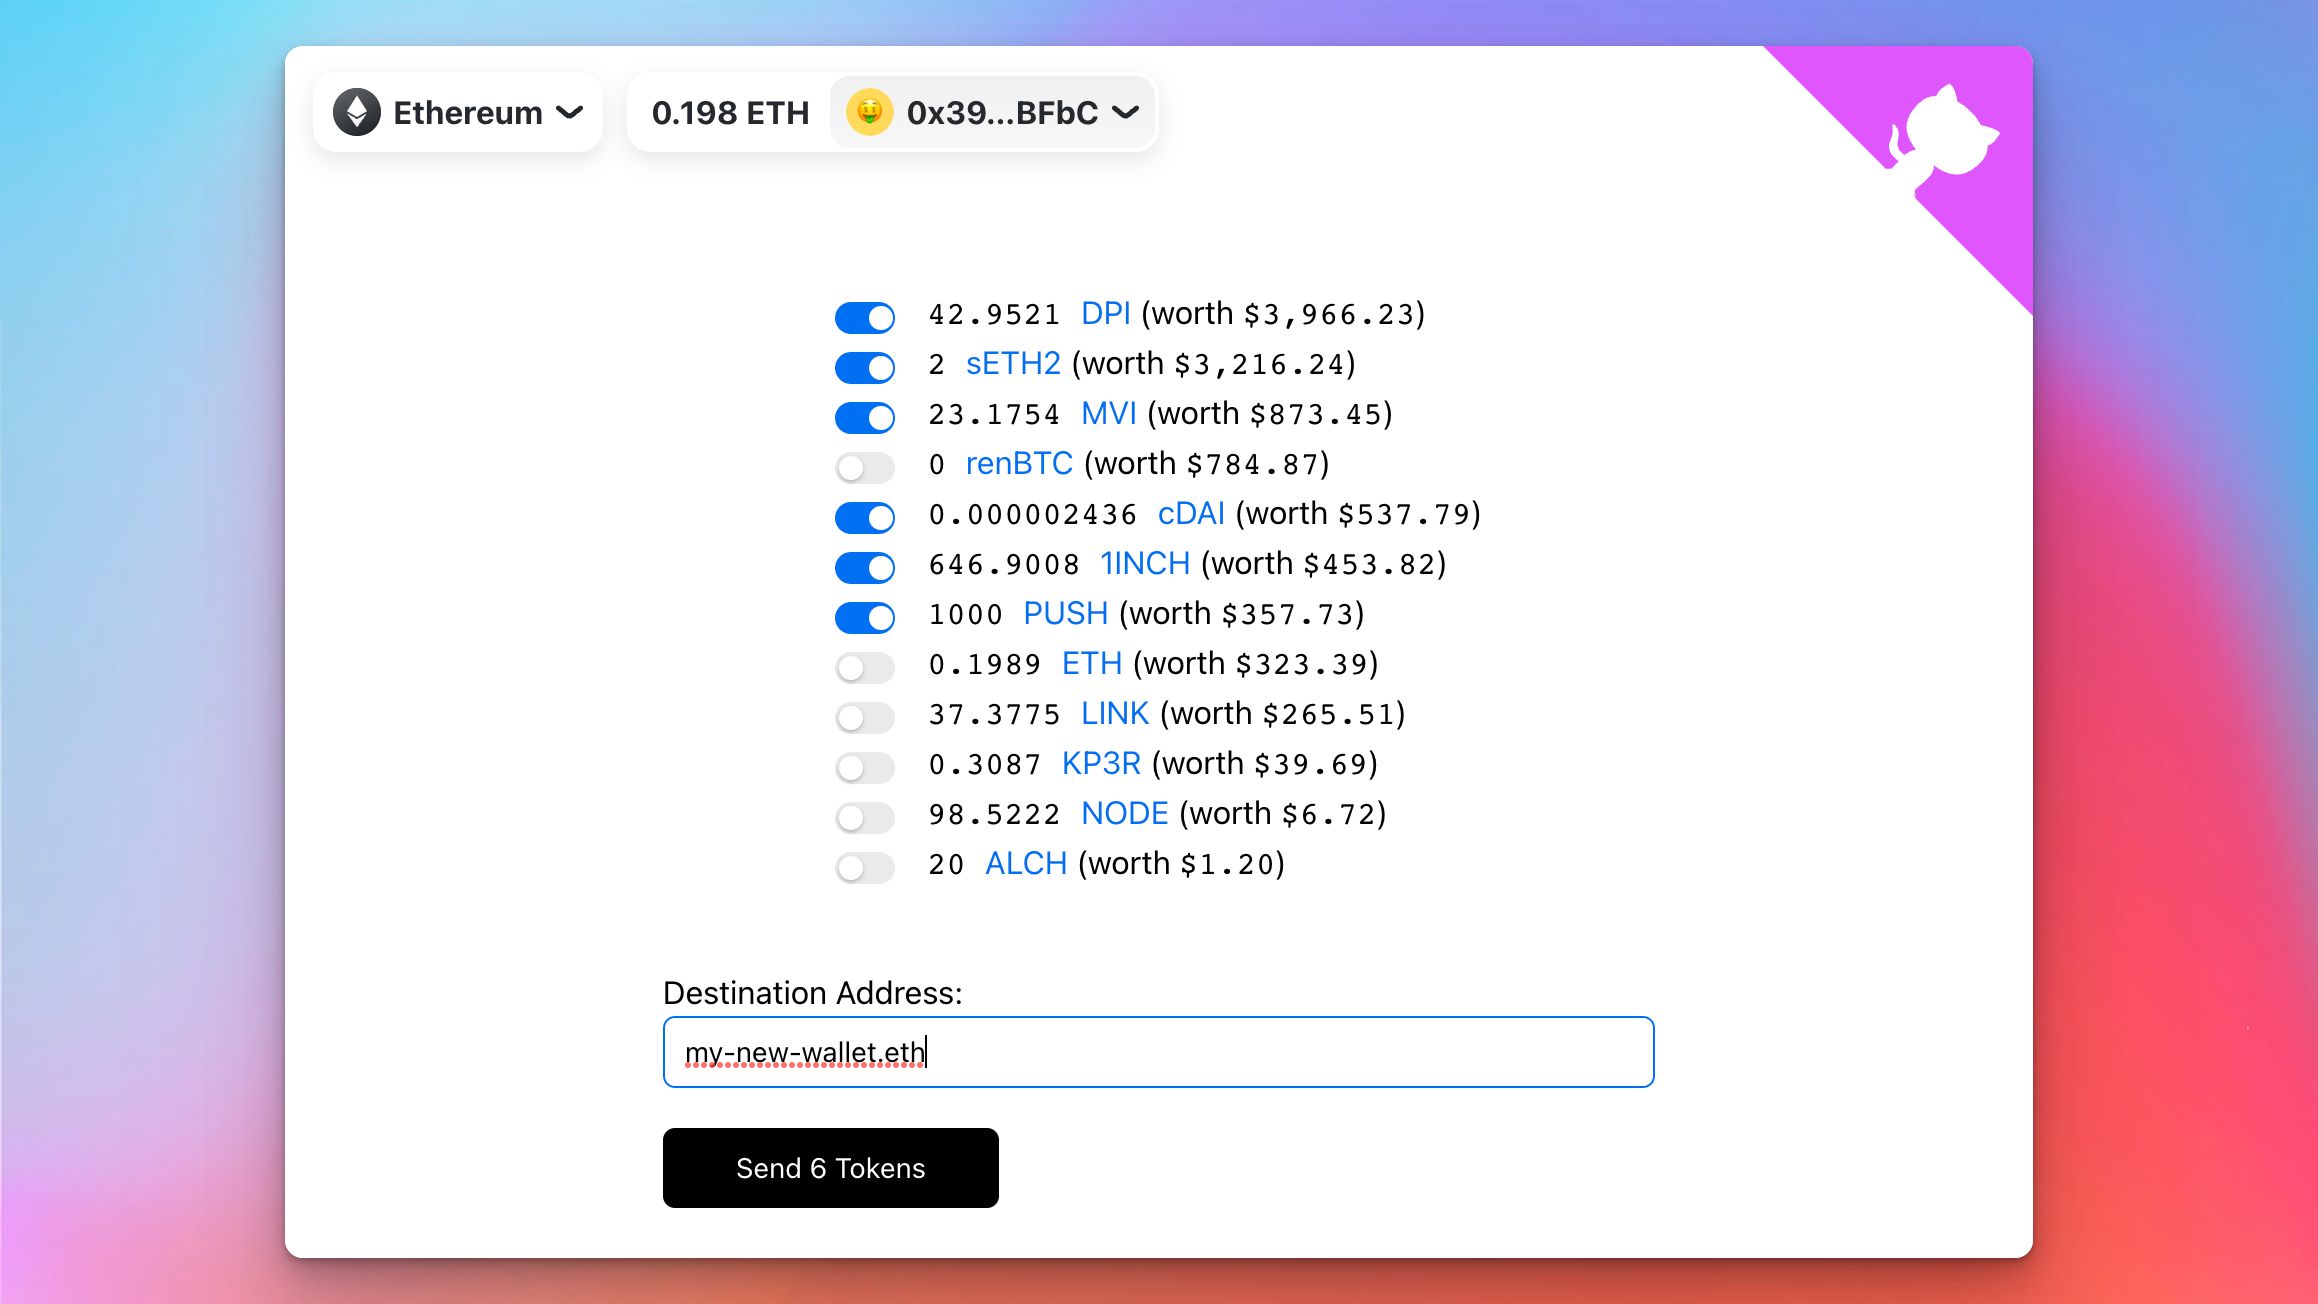Click the Ethereum logo icon

click(357, 112)
